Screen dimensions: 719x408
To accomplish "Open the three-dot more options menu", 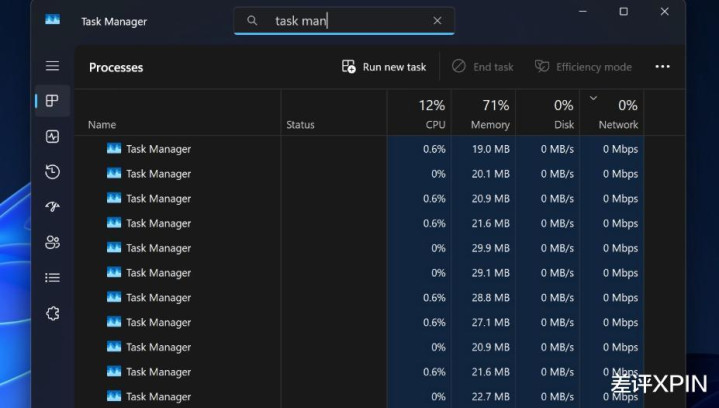I will (662, 67).
